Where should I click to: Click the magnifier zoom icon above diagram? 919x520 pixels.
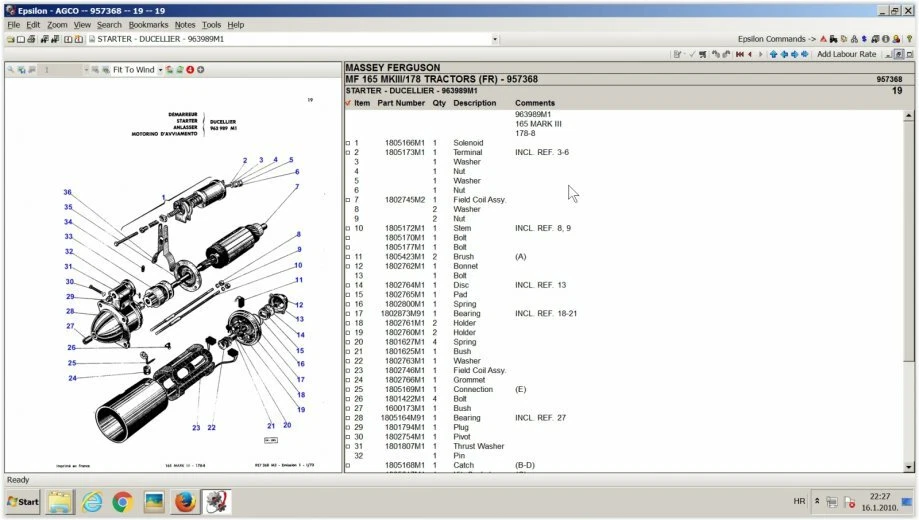(10, 69)
